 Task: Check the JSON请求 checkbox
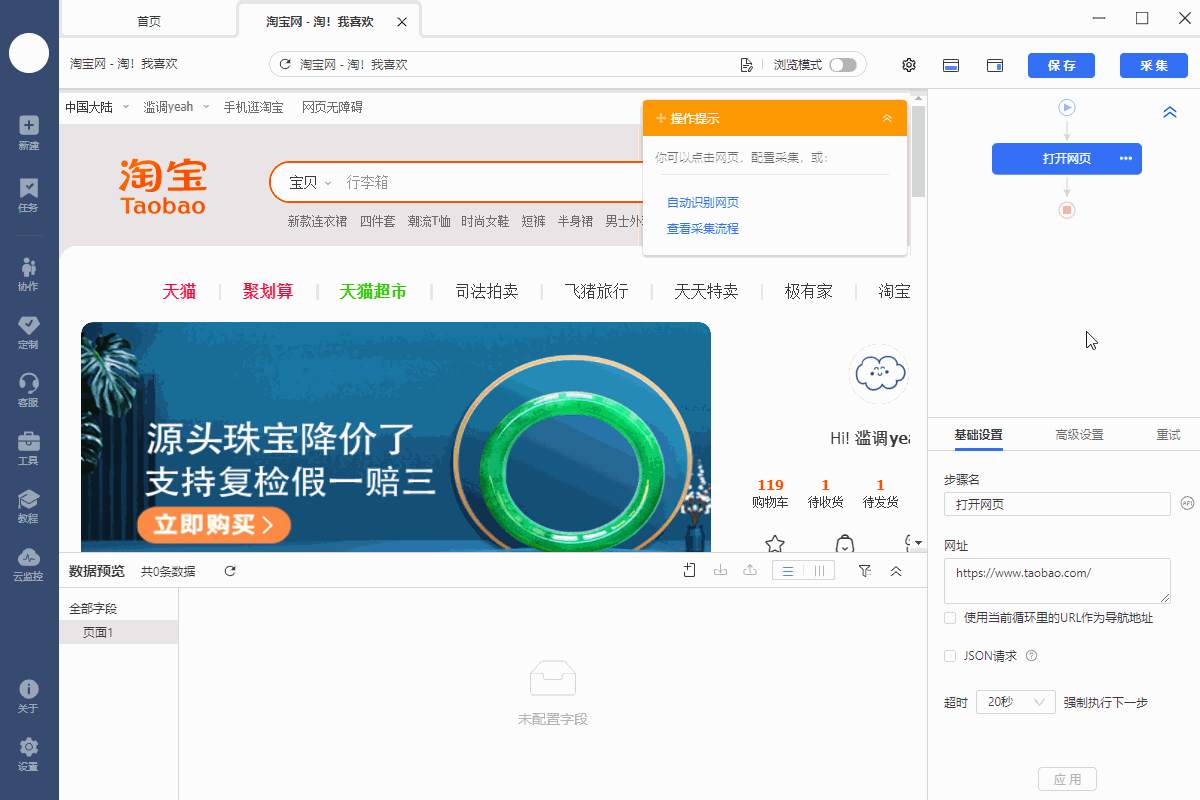[x=950, y=656]
